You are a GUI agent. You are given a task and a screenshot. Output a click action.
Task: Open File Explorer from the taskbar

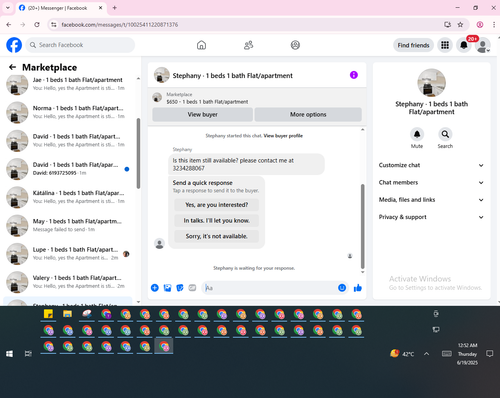[x=68, y=314]
